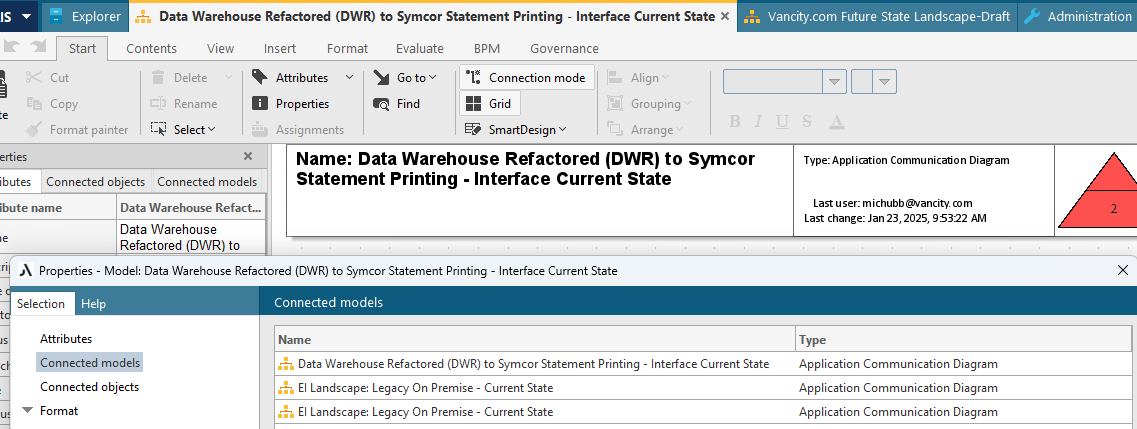Open the Insert ribbon tab
Screen dimensions: 1137x429
tap(280, 49)
